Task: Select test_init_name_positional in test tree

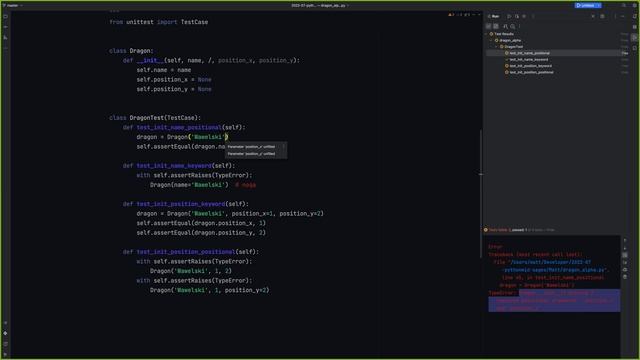Action: pyautogui.click(x=529, y=53)
